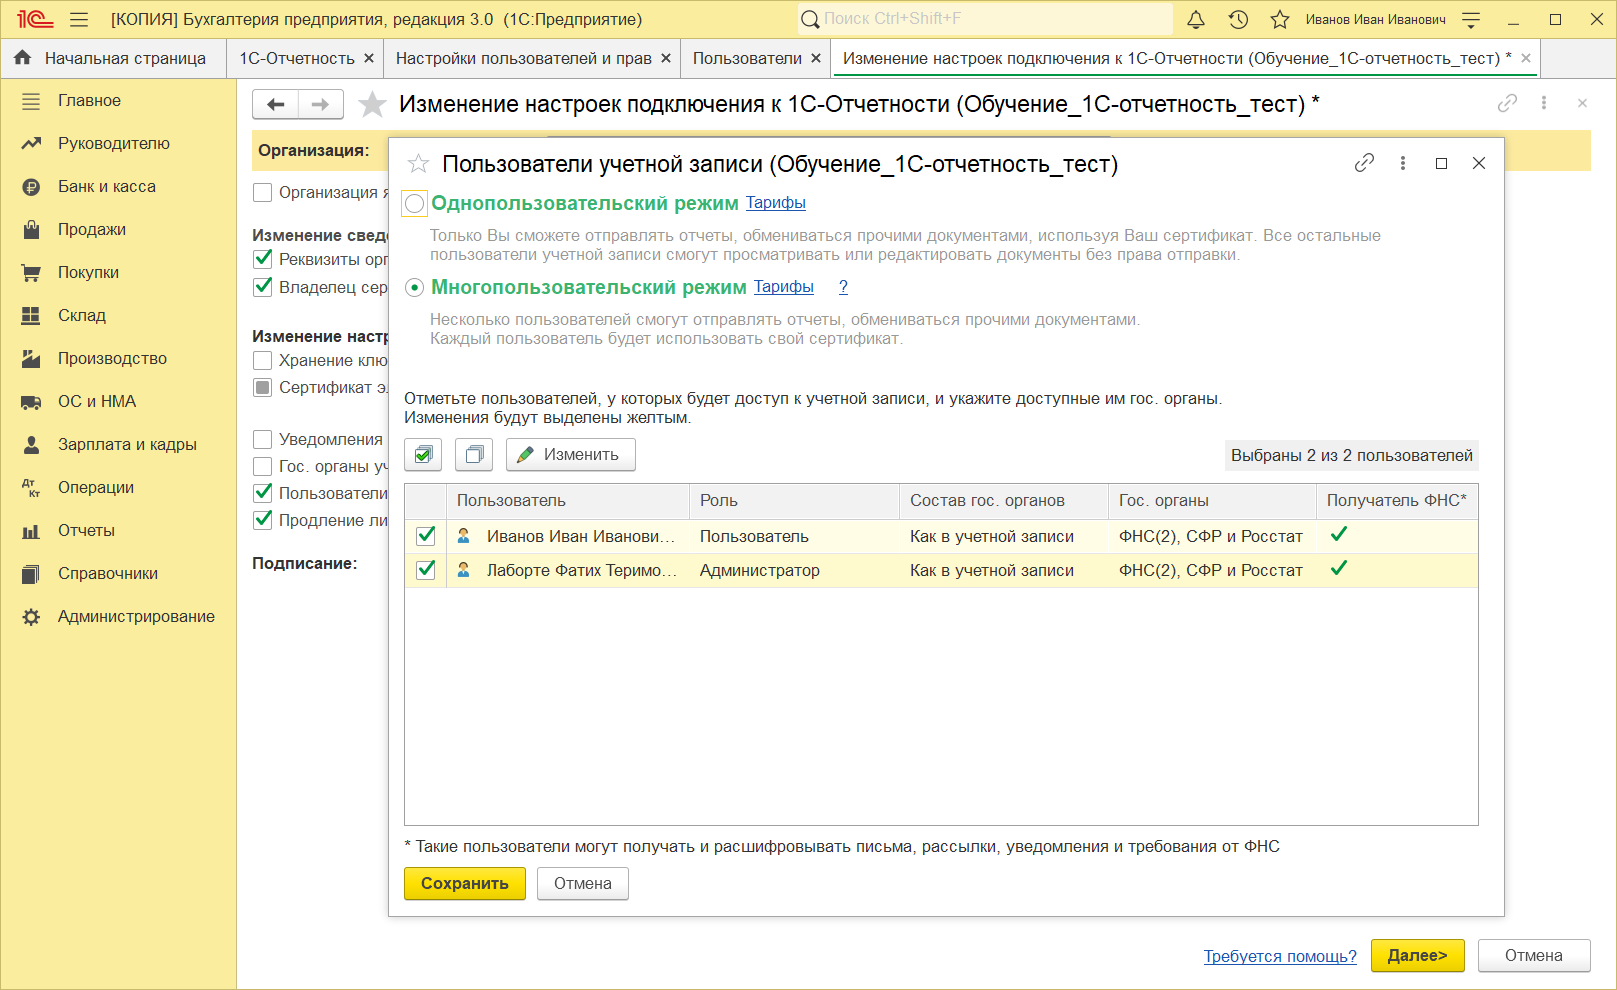Toggle Продление лицензии checkbox
Screen dimensions: 1617x990
[x=263, y=520]
